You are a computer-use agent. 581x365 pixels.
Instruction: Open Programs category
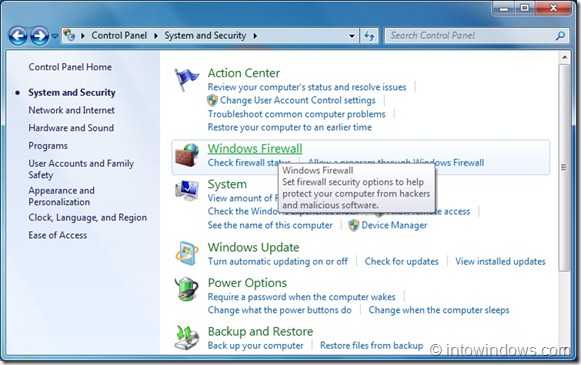[x=48, y=146]
